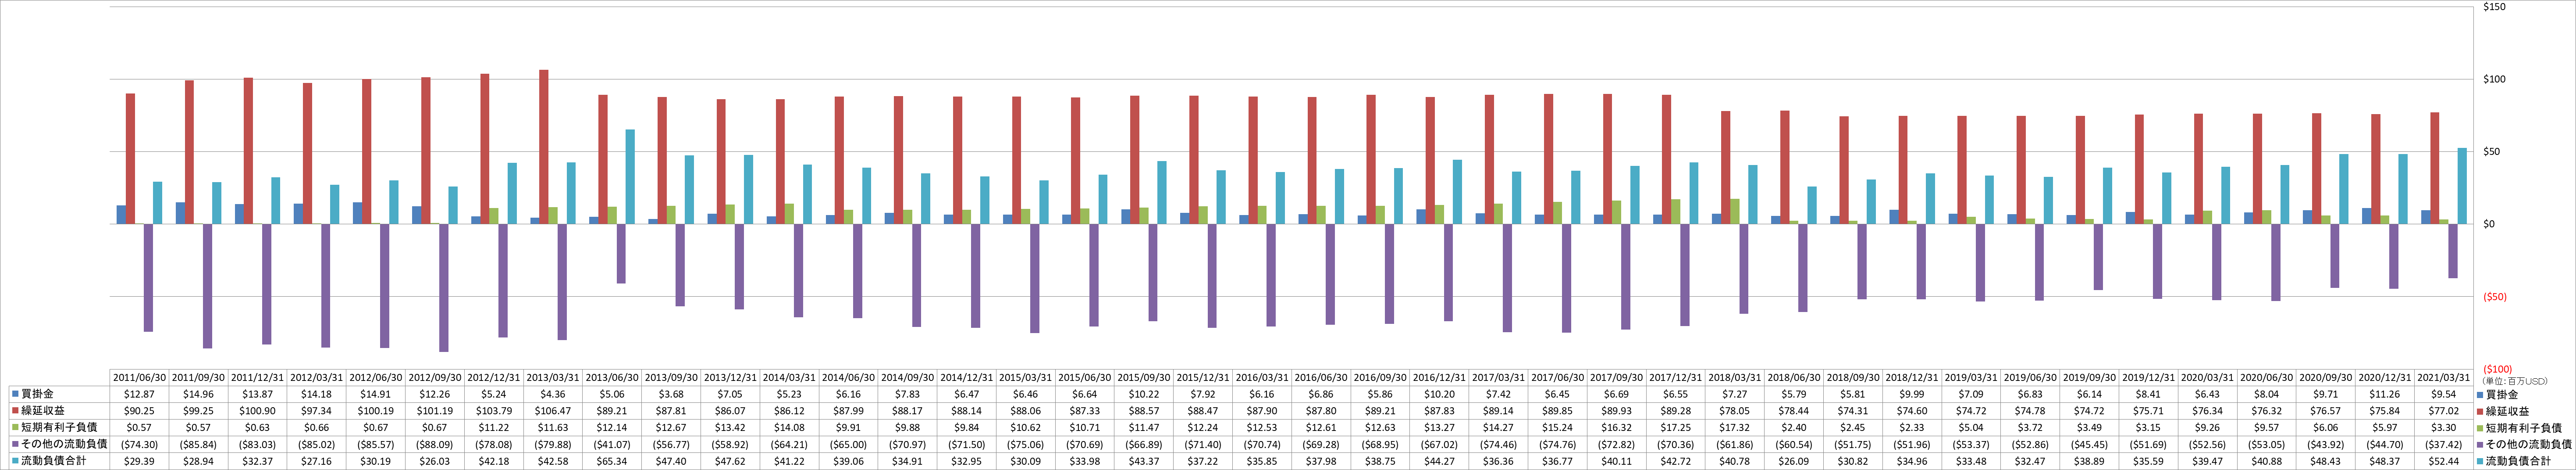Screen dimensions: 2576x470
Task: Select the $43.37 cell
Action: [x=1144, y=461]
